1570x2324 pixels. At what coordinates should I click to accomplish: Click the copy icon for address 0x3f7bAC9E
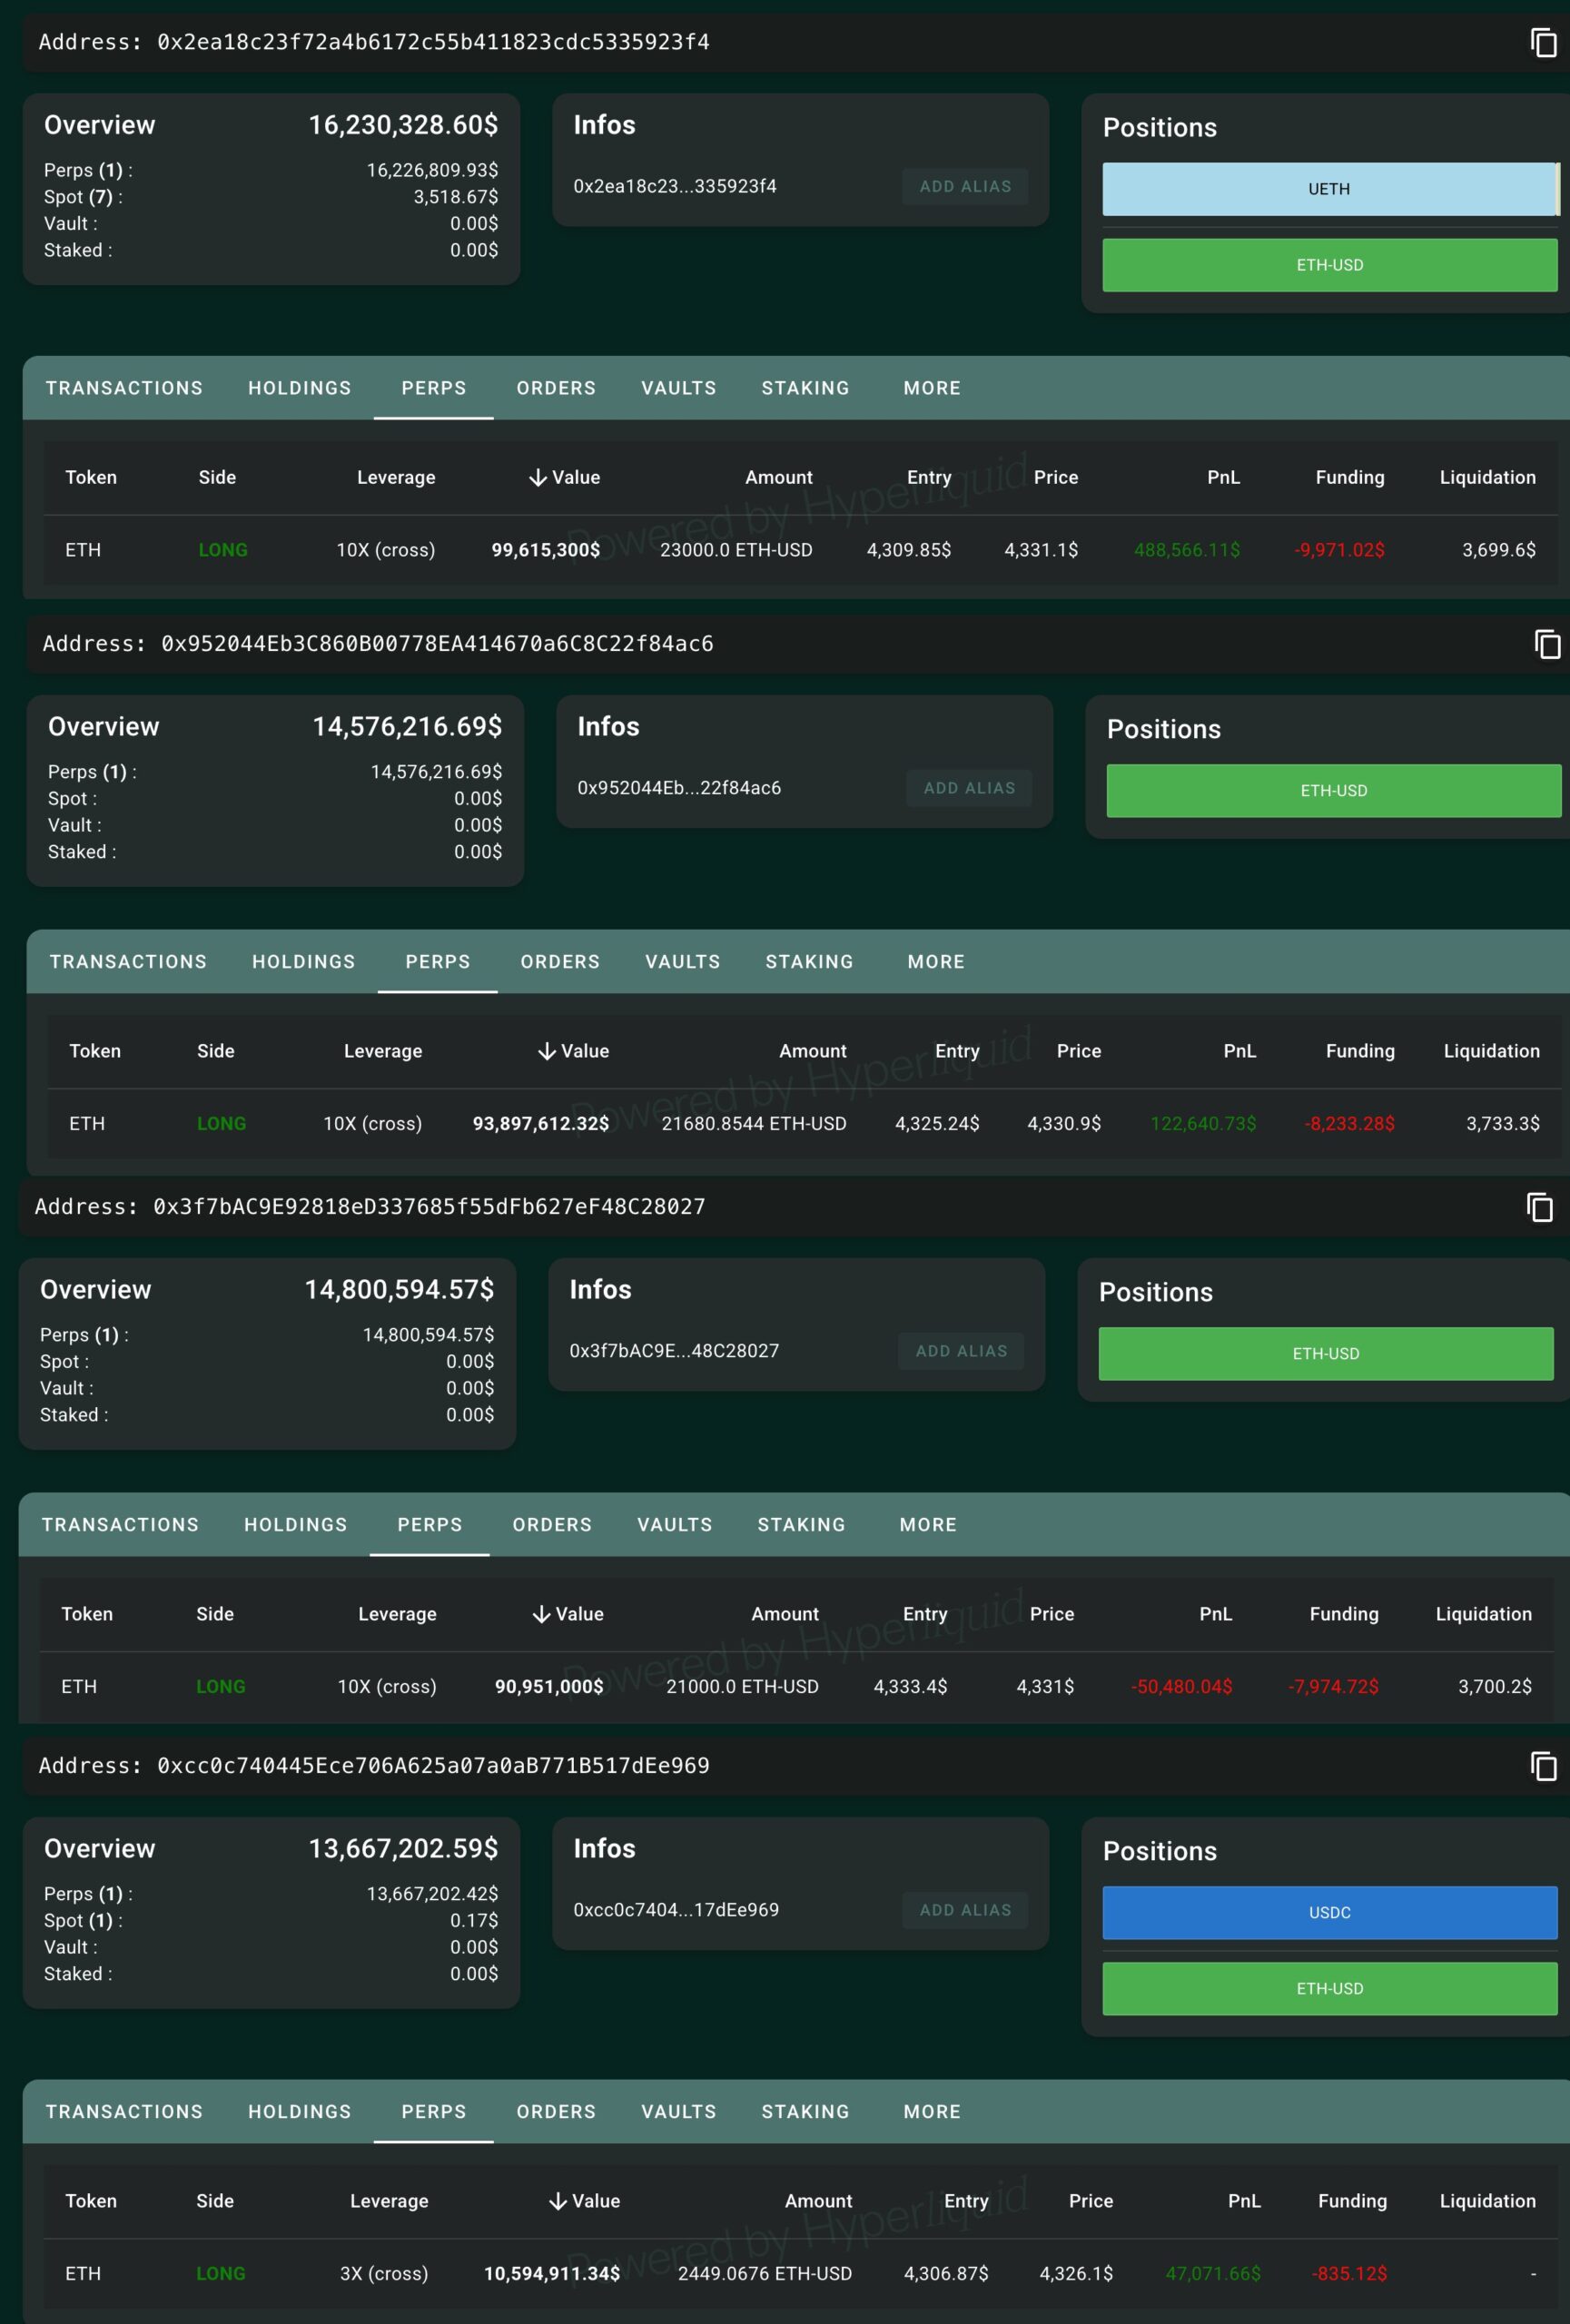pos(1539,1207)
